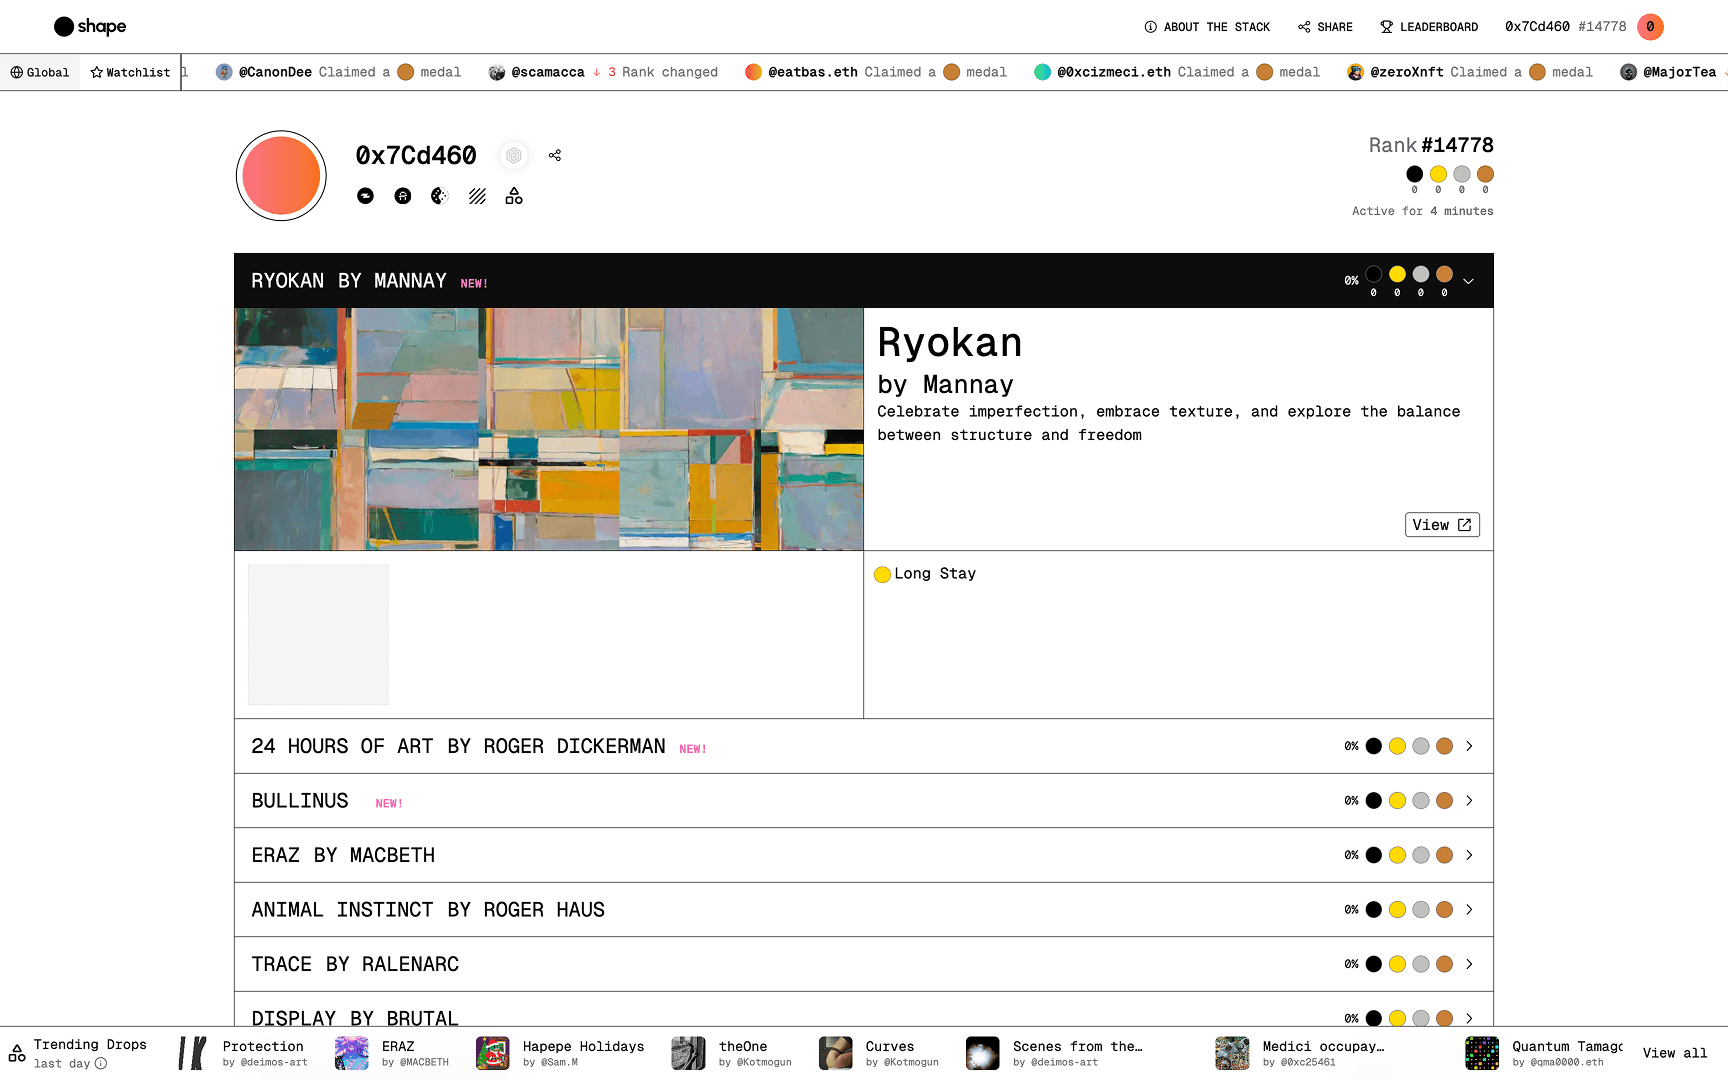Click the hexagon spiral badge next to 0x7Cd460

click(514, 155)
